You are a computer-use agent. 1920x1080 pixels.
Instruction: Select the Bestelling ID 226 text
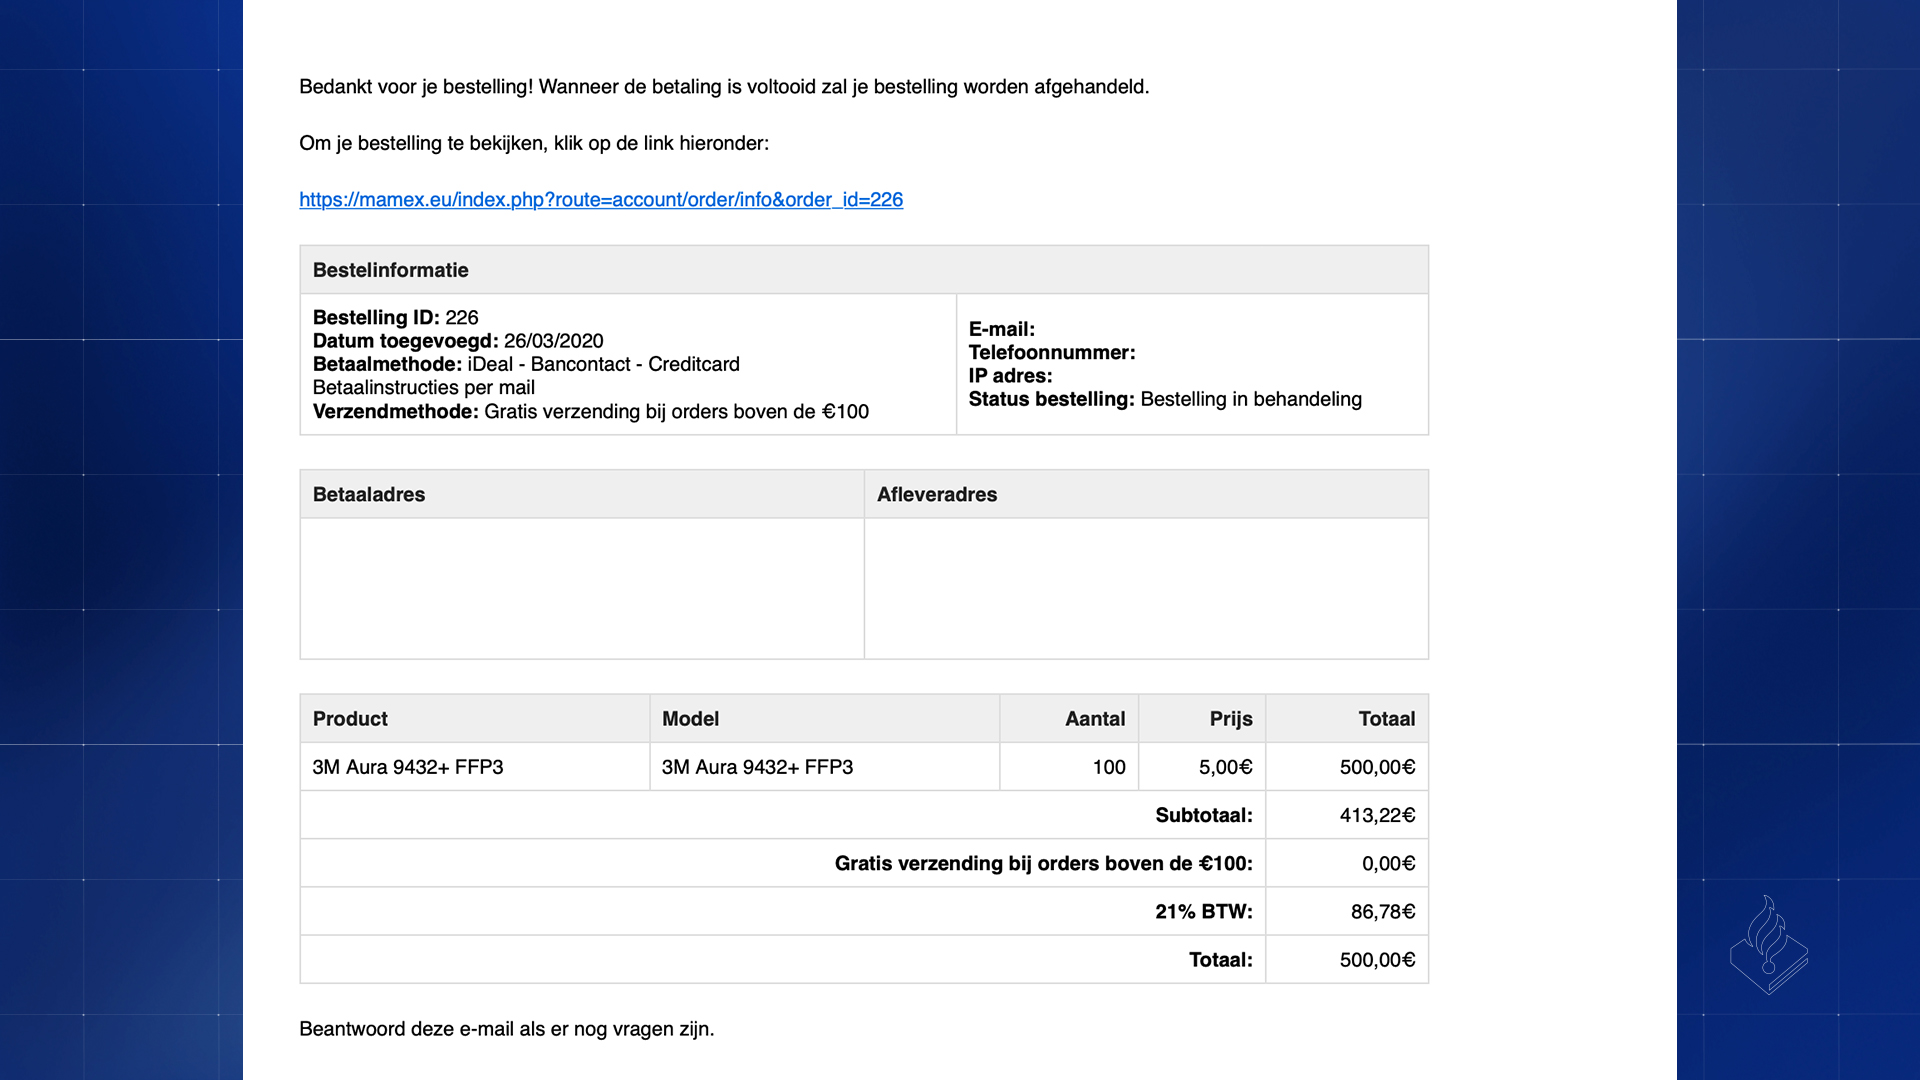396,318
